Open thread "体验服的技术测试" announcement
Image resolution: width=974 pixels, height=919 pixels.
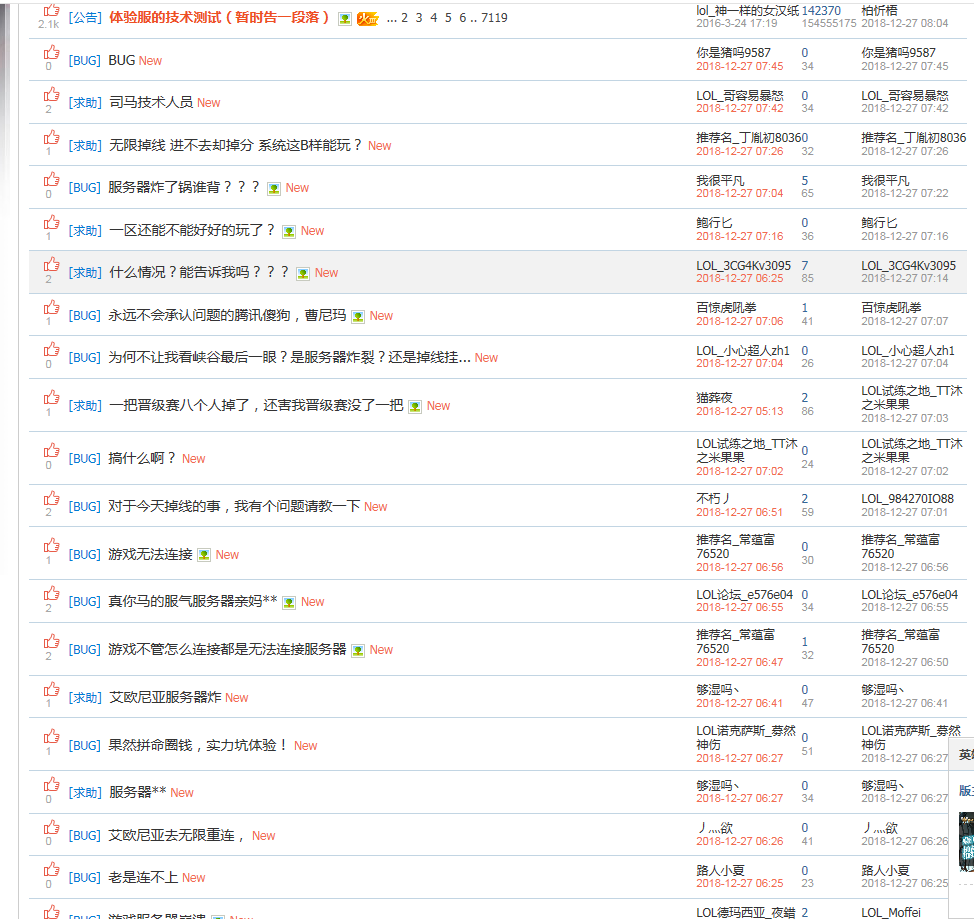tap(219, 17)
